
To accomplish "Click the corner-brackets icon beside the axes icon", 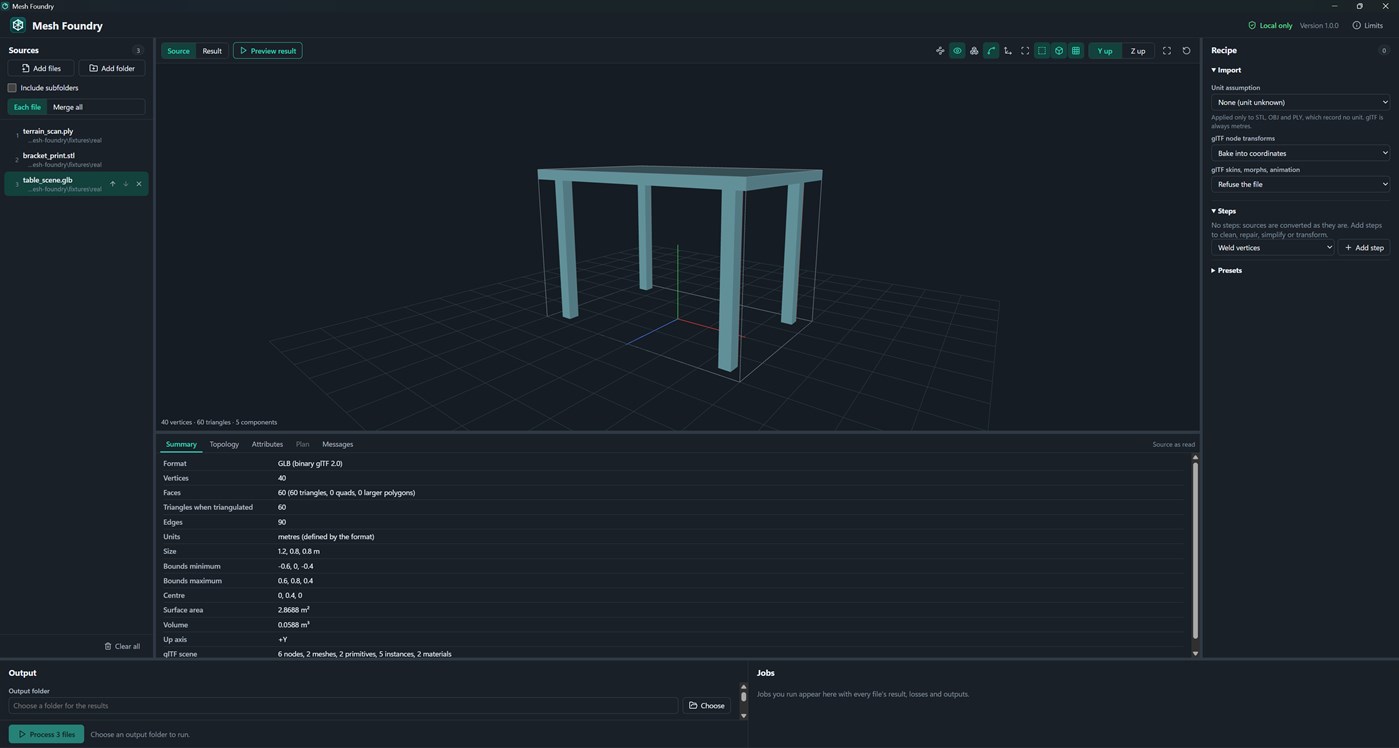I will (x=1025, y=51).
